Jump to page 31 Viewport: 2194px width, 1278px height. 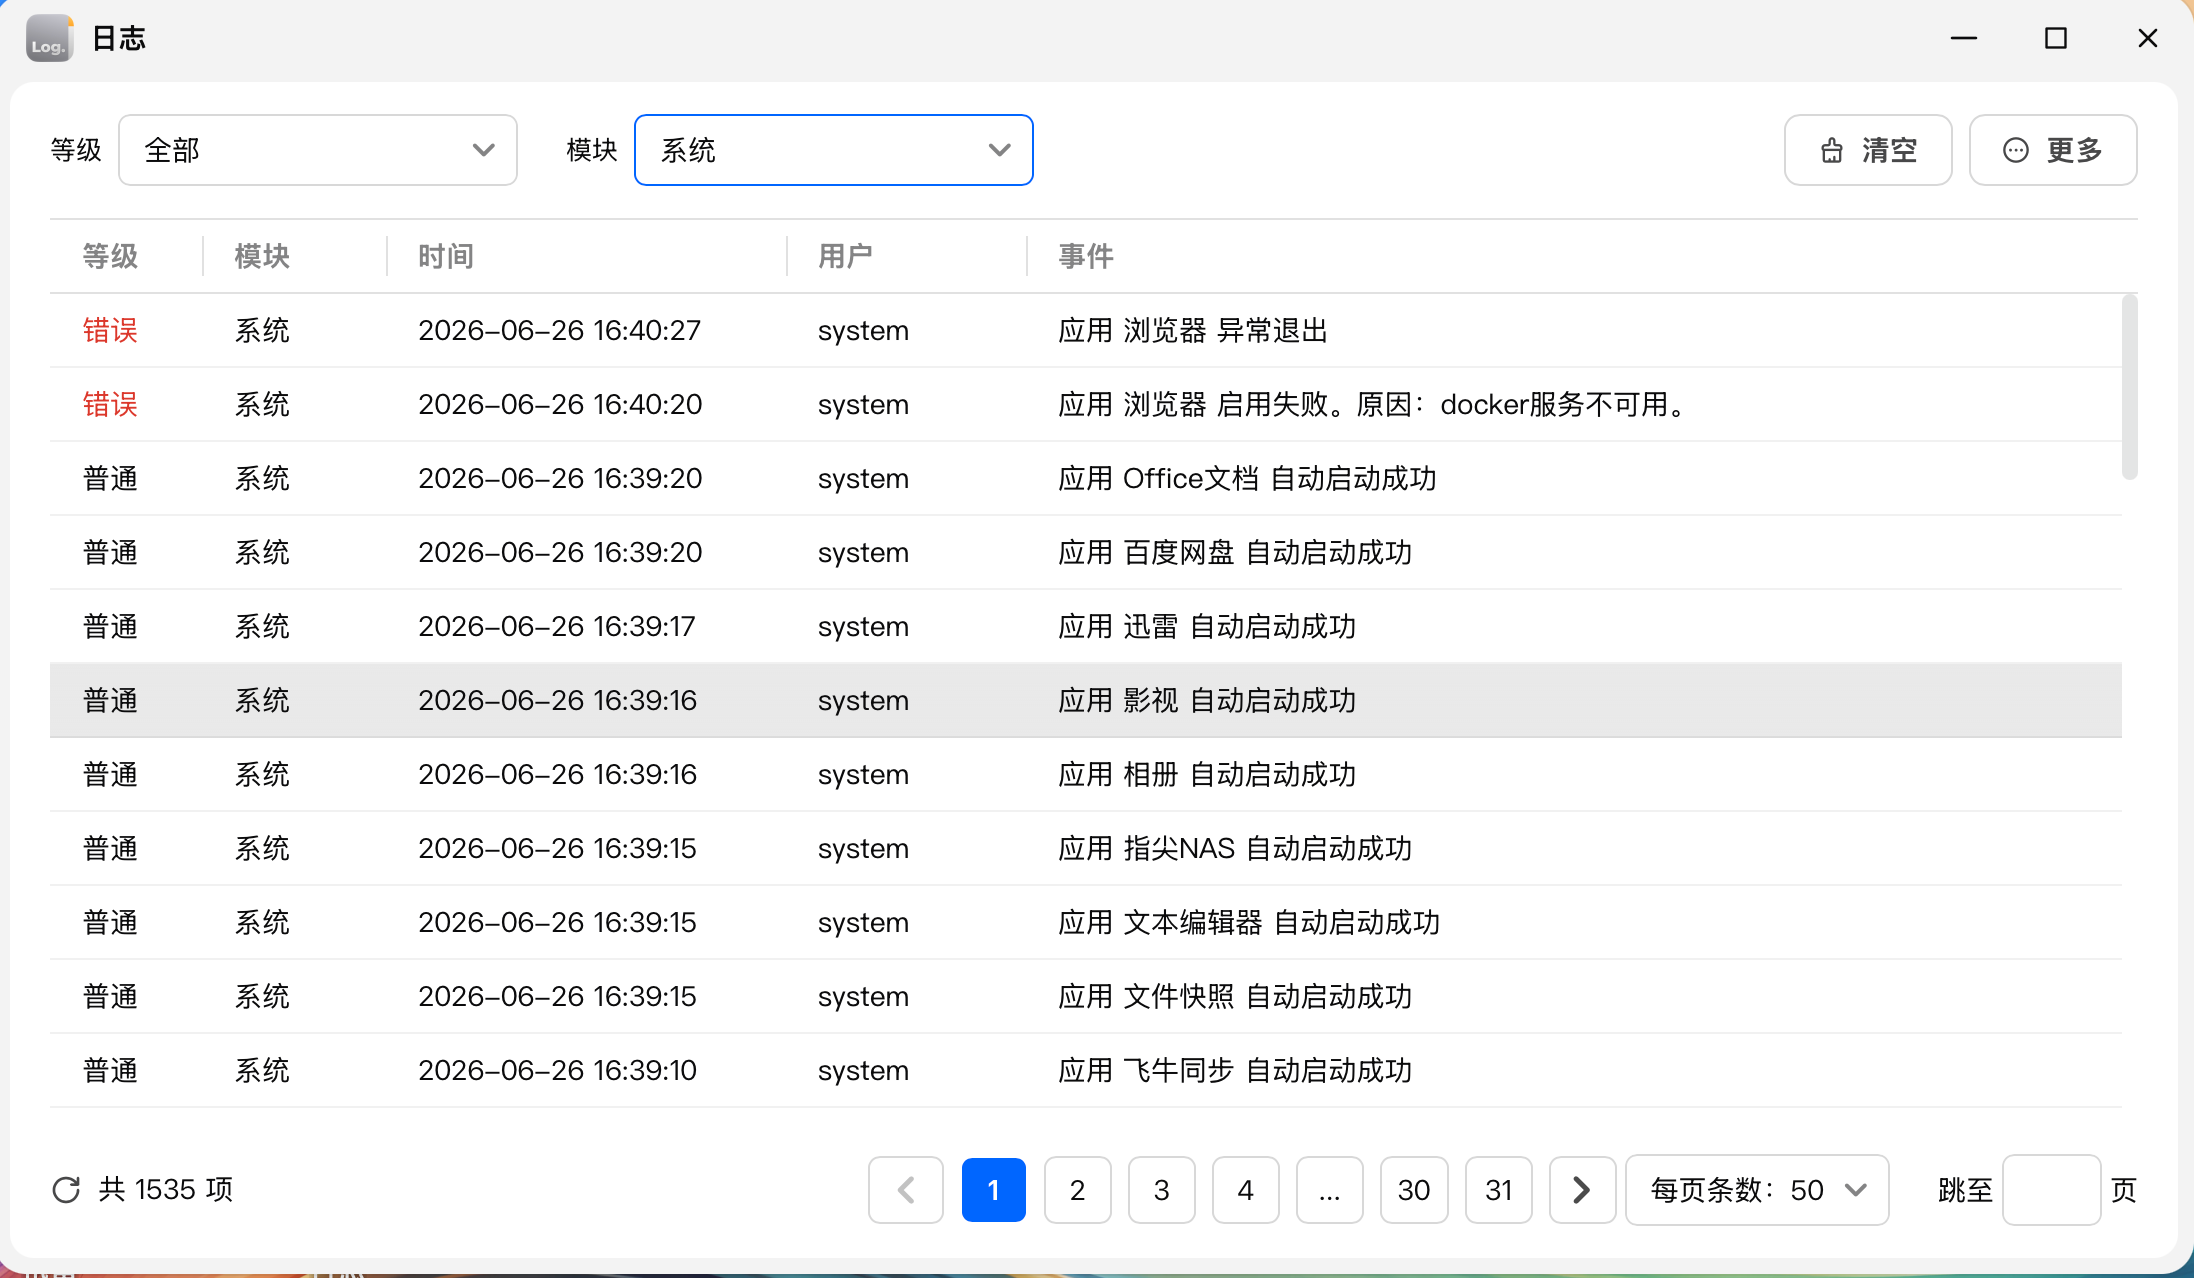pyautogui.click(x=1499, y=1190)
